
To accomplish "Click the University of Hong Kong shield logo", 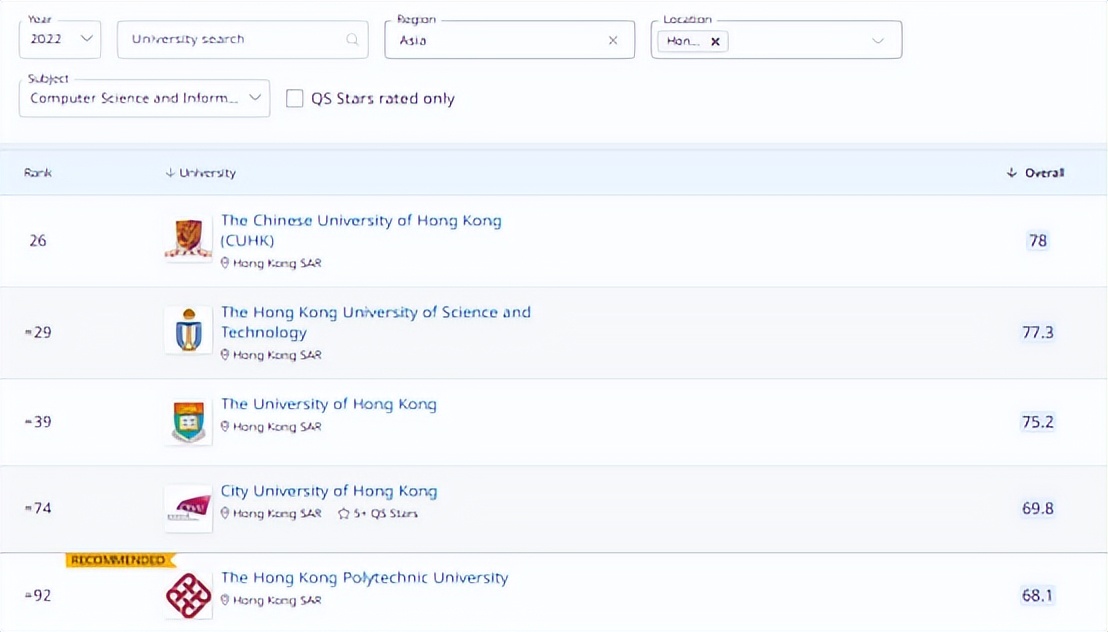I will pos(188,421).
